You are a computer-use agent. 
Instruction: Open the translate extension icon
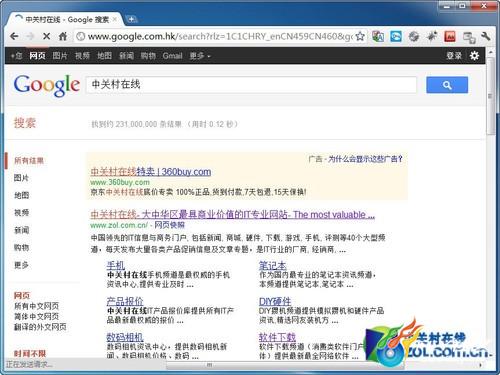click(378, 36)
